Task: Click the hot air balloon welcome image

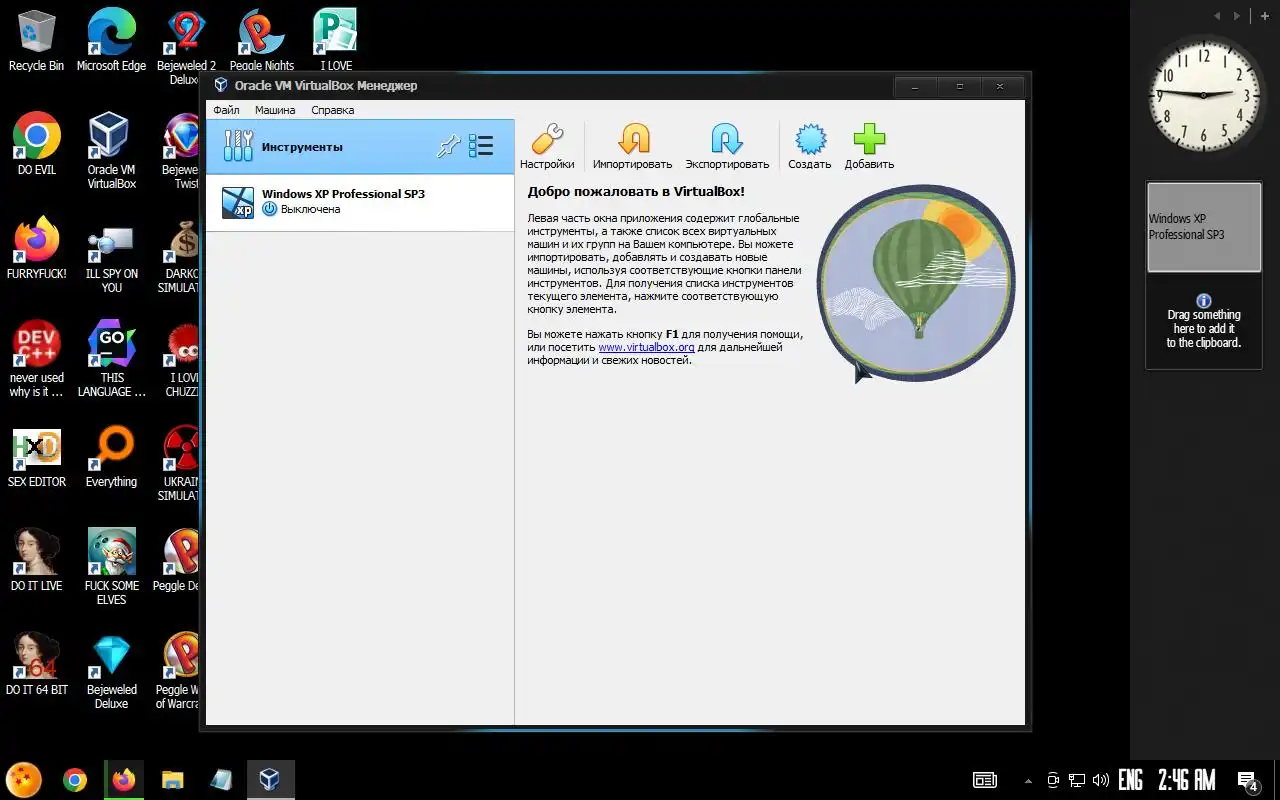Action: click(x=915, y=282)
